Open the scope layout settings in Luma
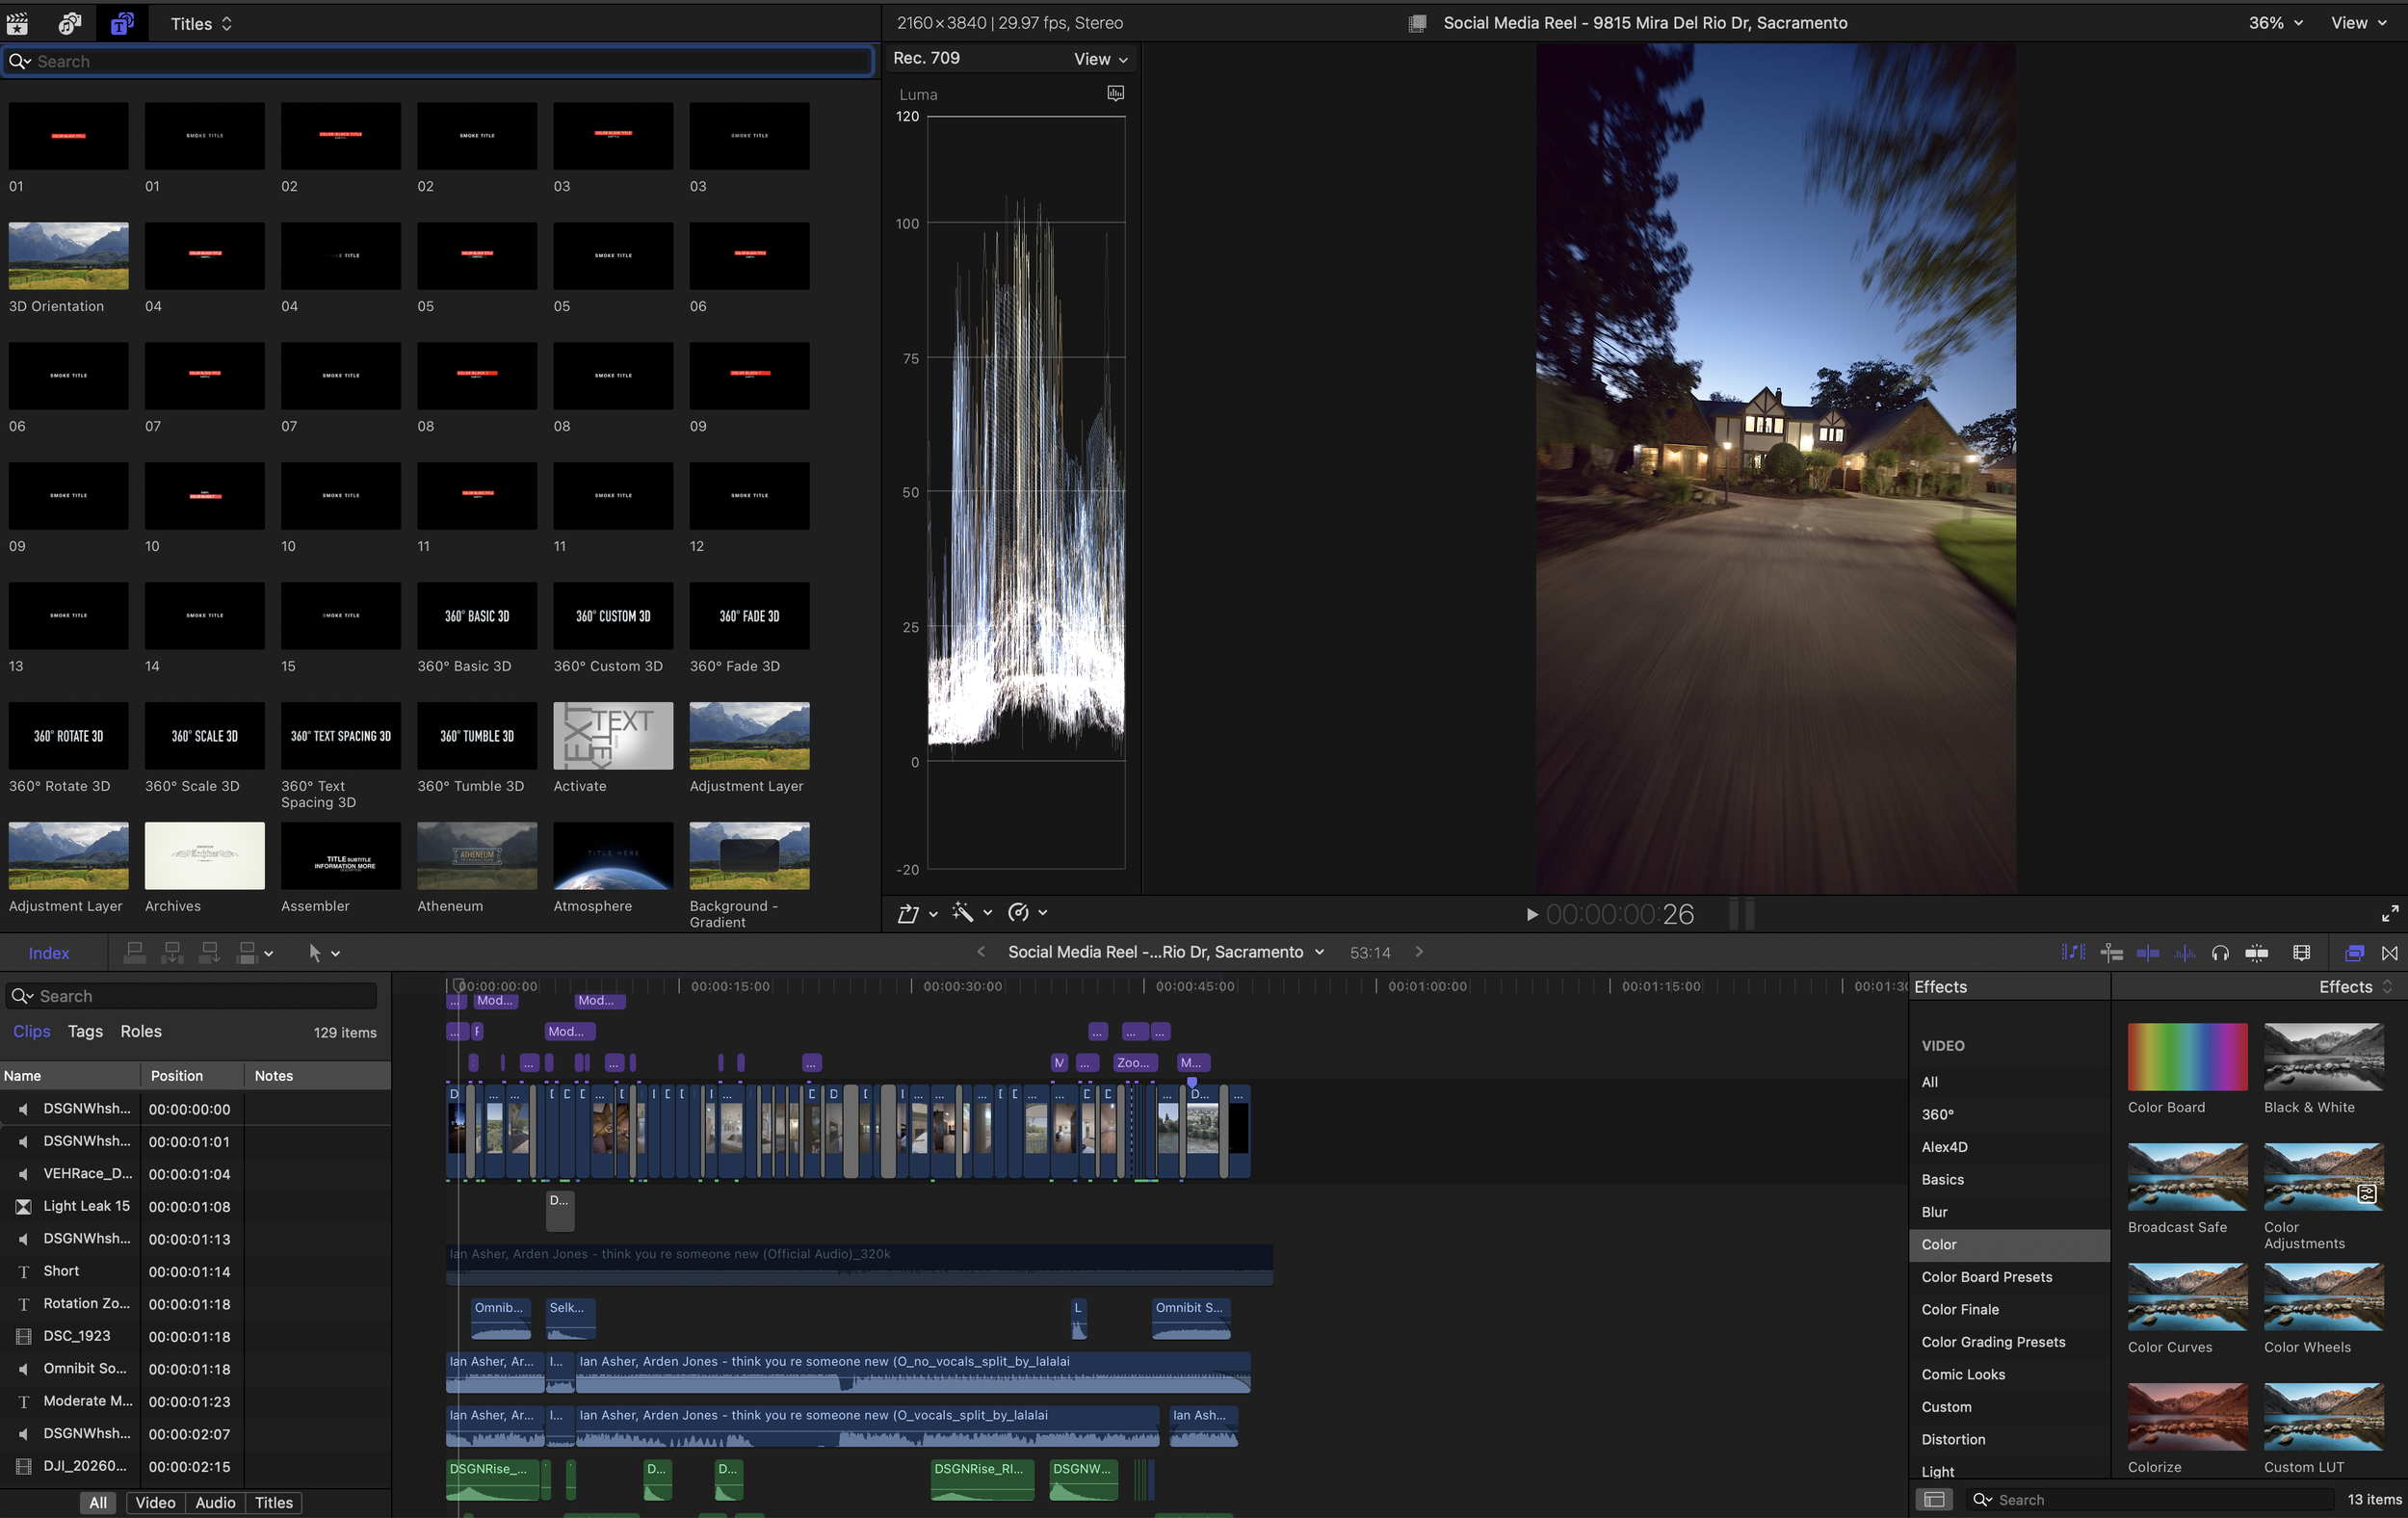 pyautogui.click(x=1115, y=93)
